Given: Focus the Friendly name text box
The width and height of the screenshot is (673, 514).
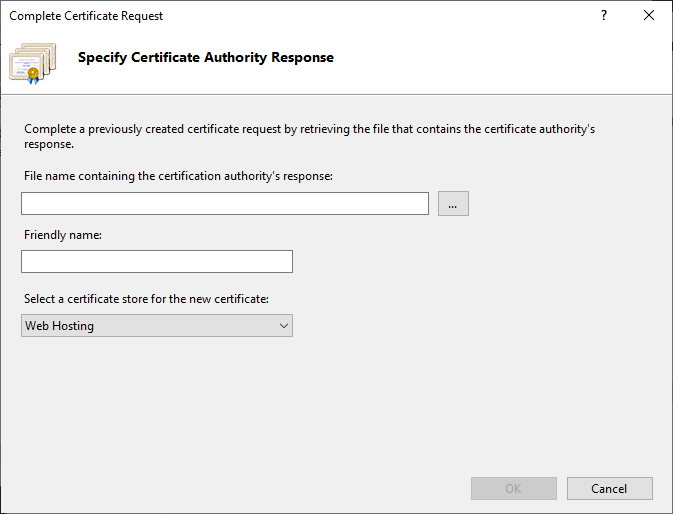Looking at the screenshot, I should point(157,262).
